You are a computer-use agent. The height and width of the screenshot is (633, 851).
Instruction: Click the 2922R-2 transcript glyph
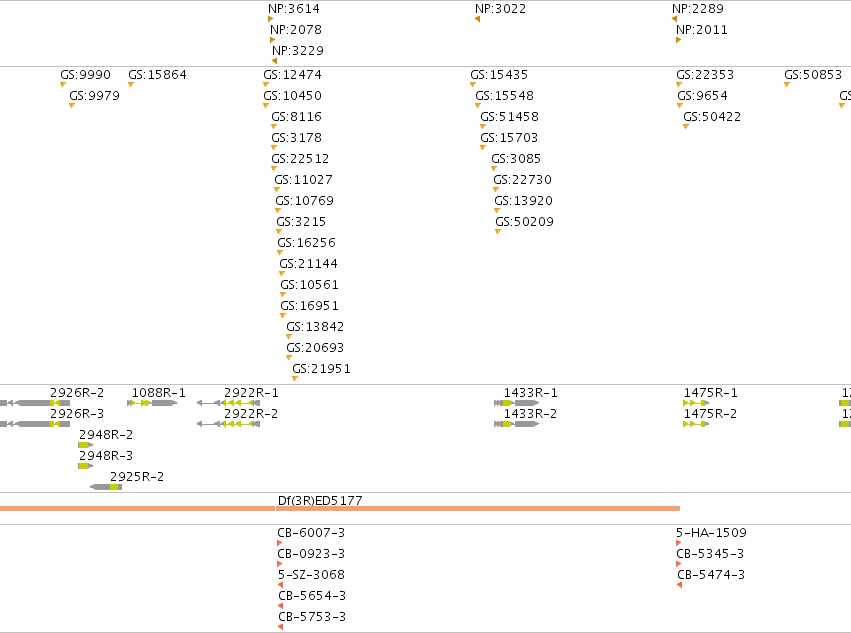click(x=228, y=424)
